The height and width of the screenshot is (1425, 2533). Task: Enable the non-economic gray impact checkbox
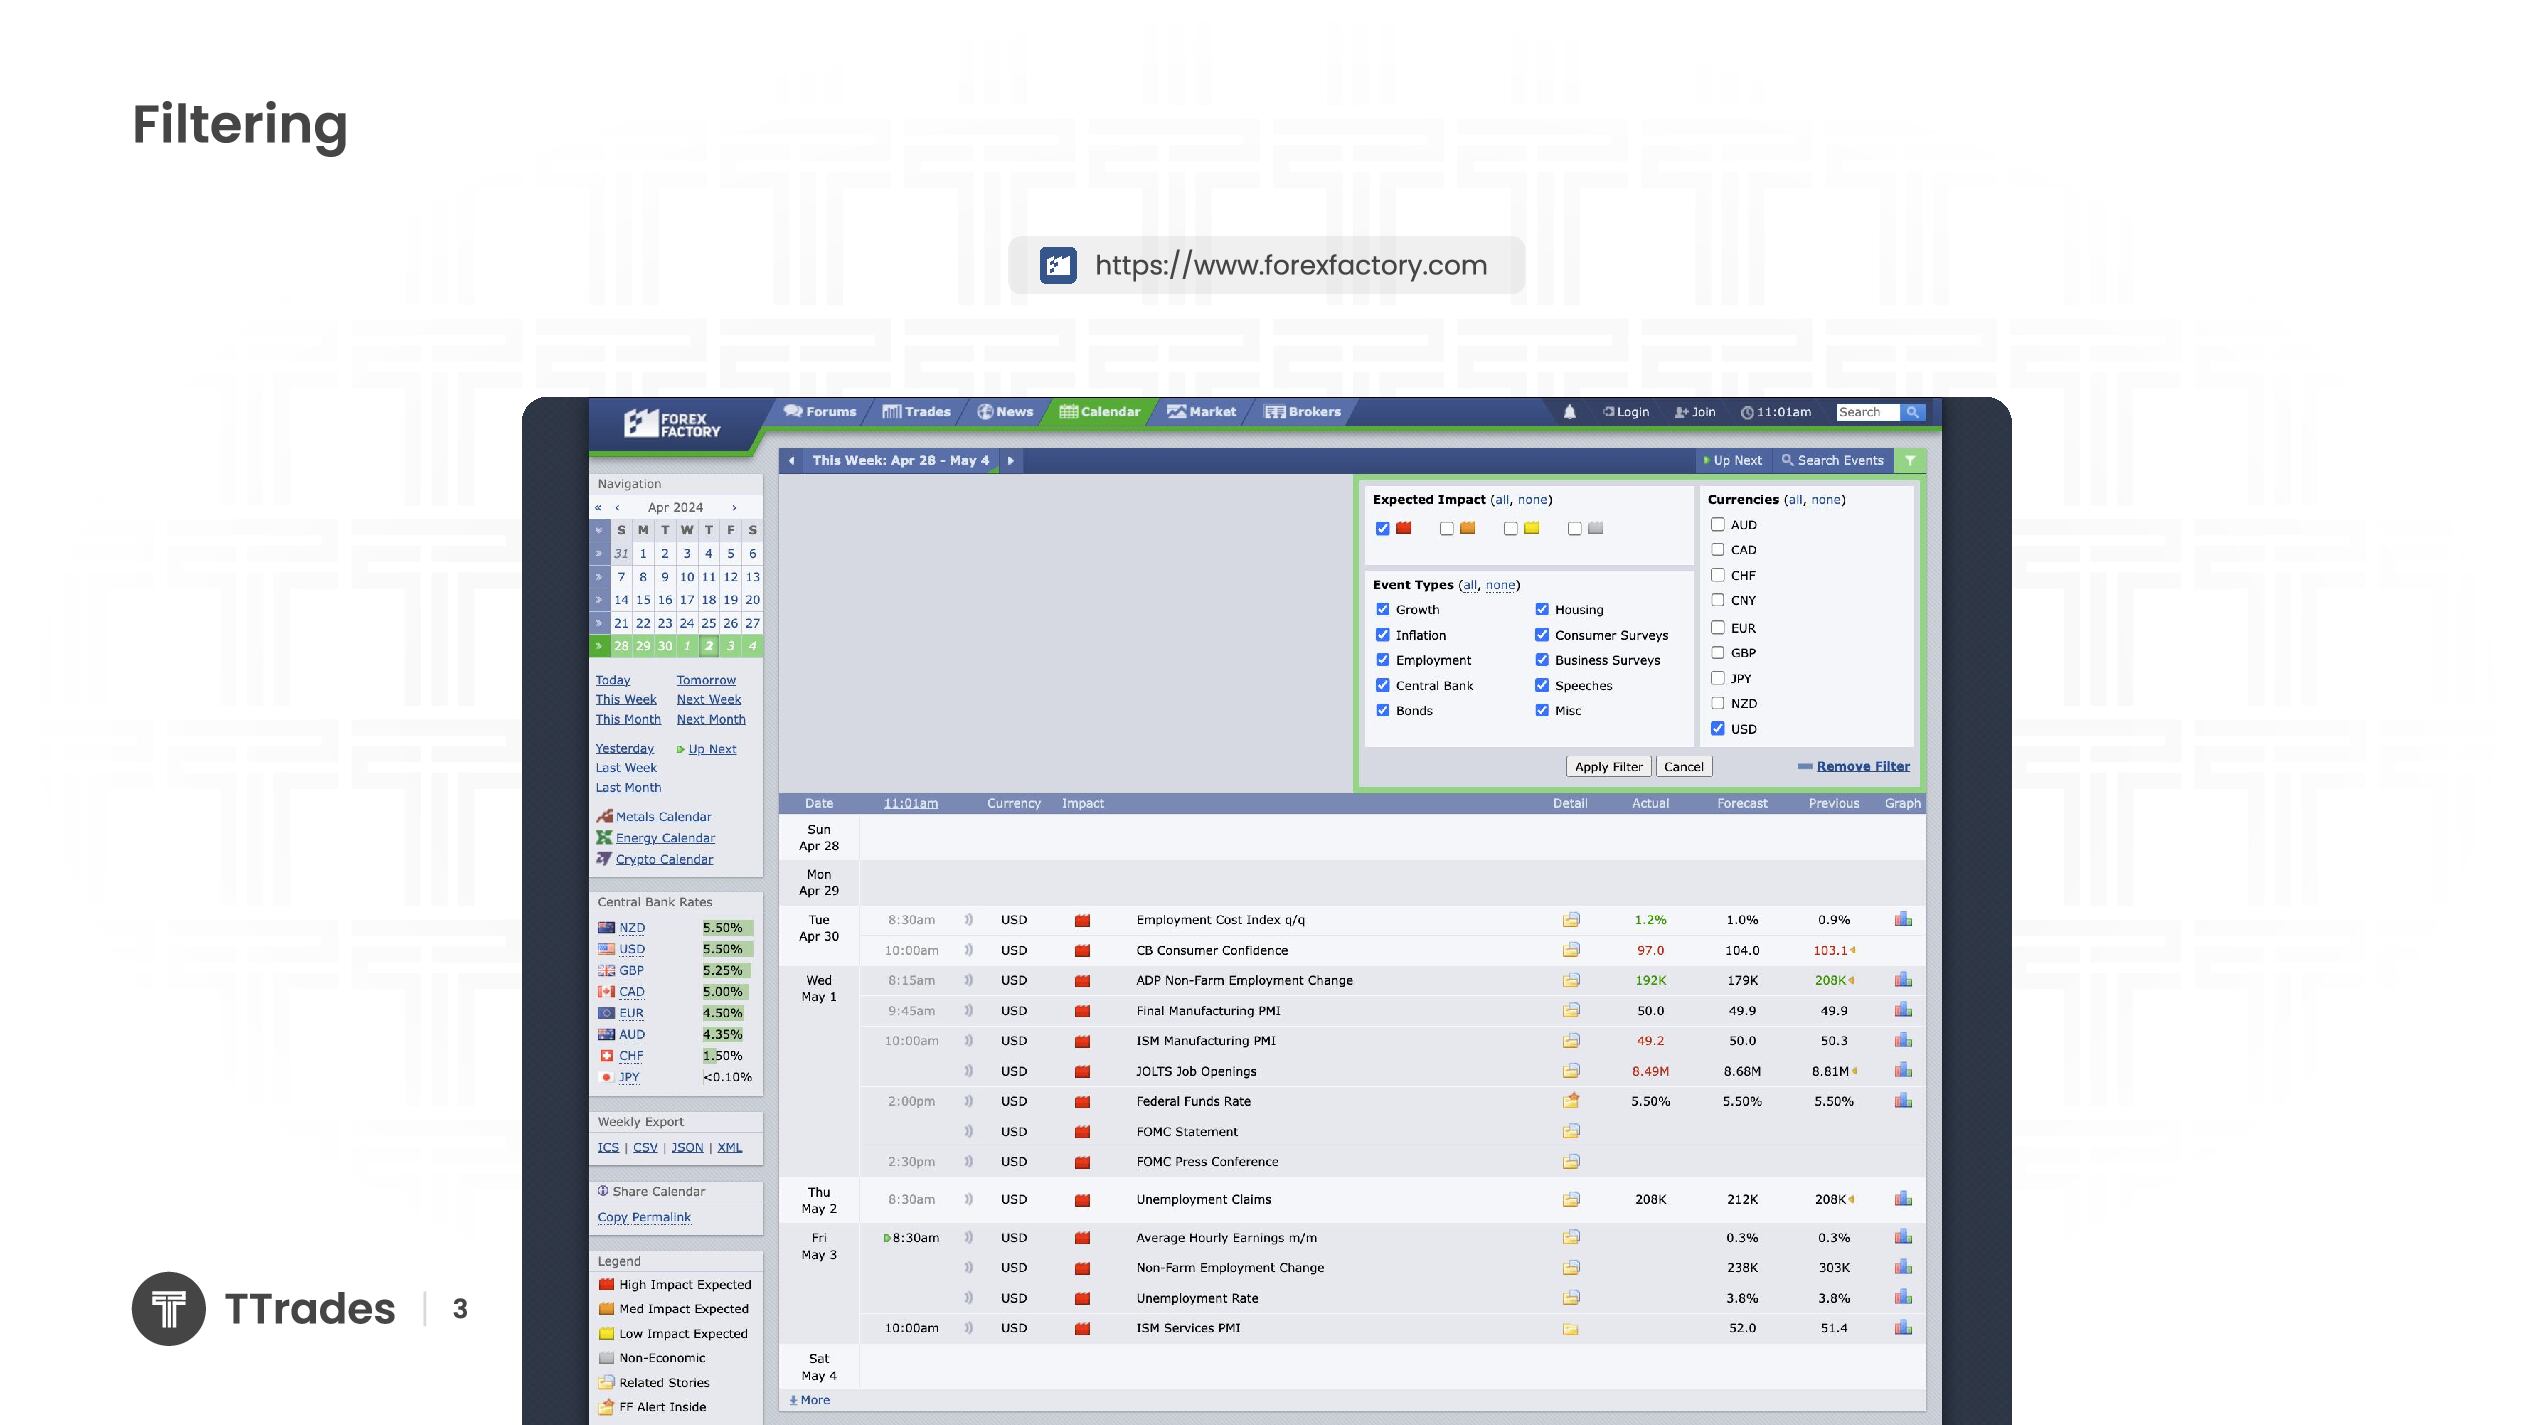click(x=1574, y=529)
